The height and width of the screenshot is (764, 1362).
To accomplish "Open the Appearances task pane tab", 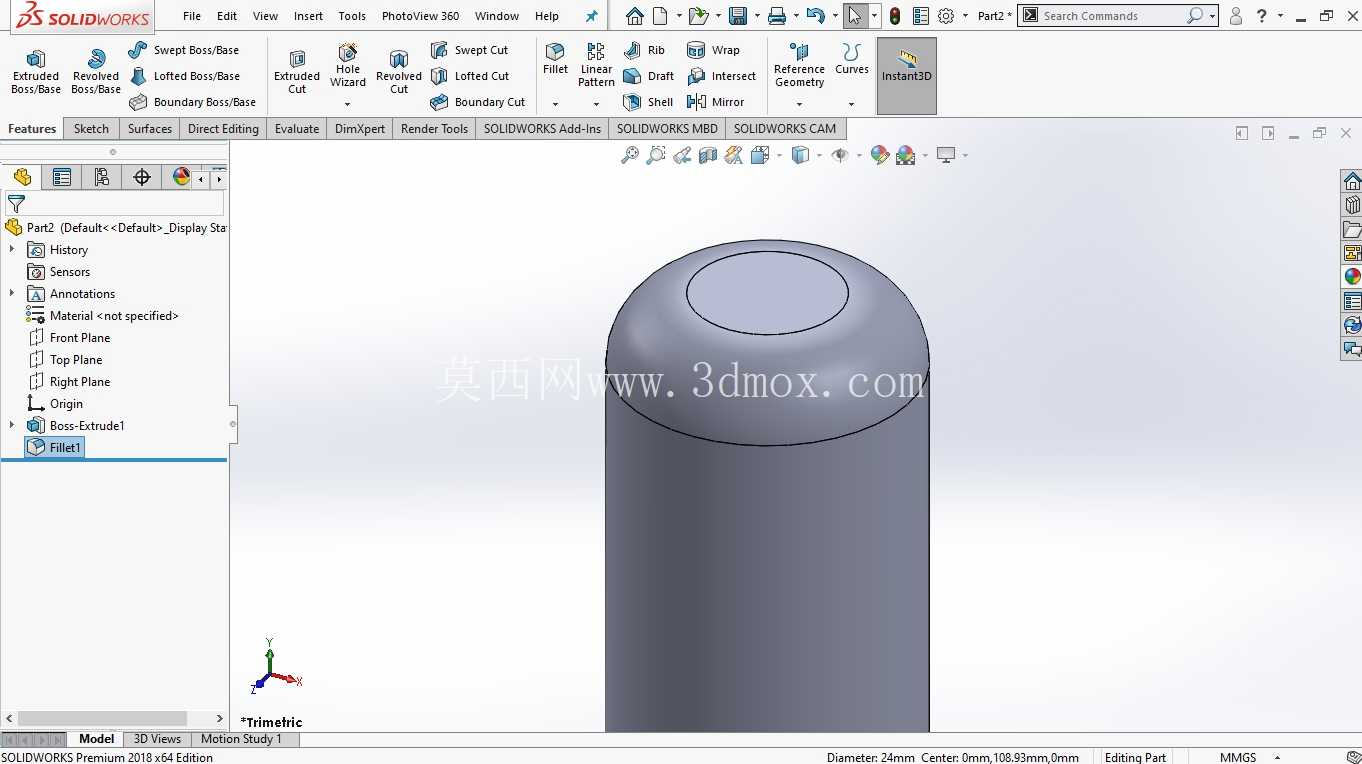I will coord(1352,277).
